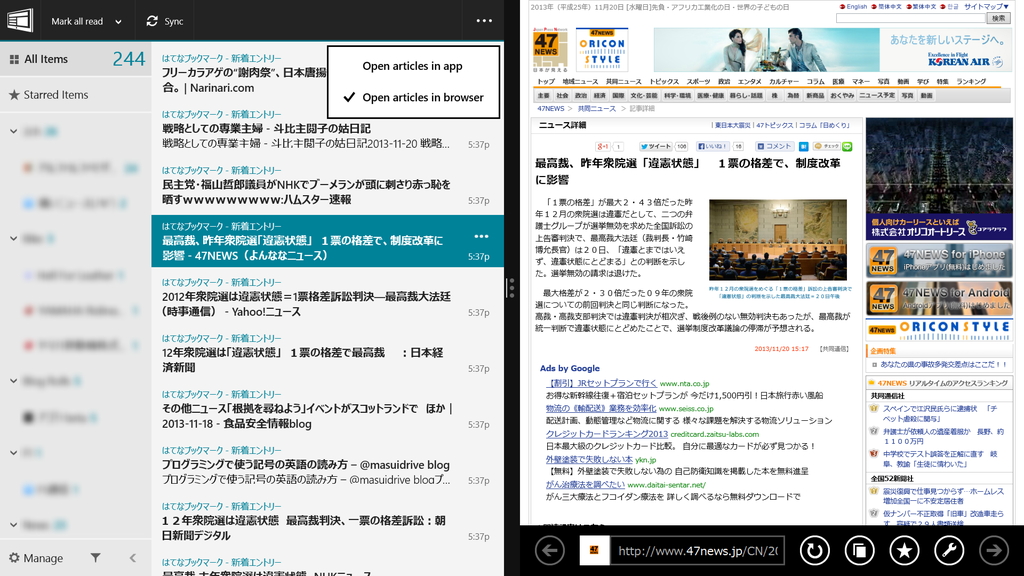Click the Sync refresh icon
Viewport: 1024px width, 576px height.
[152, 21]
